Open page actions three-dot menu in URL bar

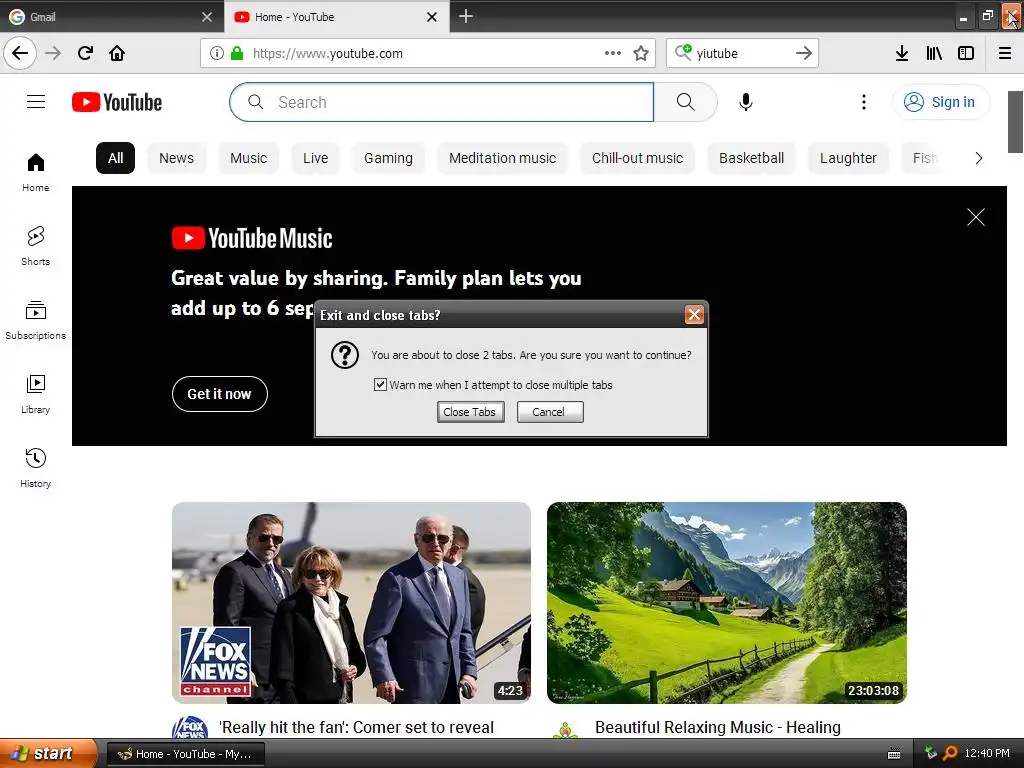tap(613, 53)
